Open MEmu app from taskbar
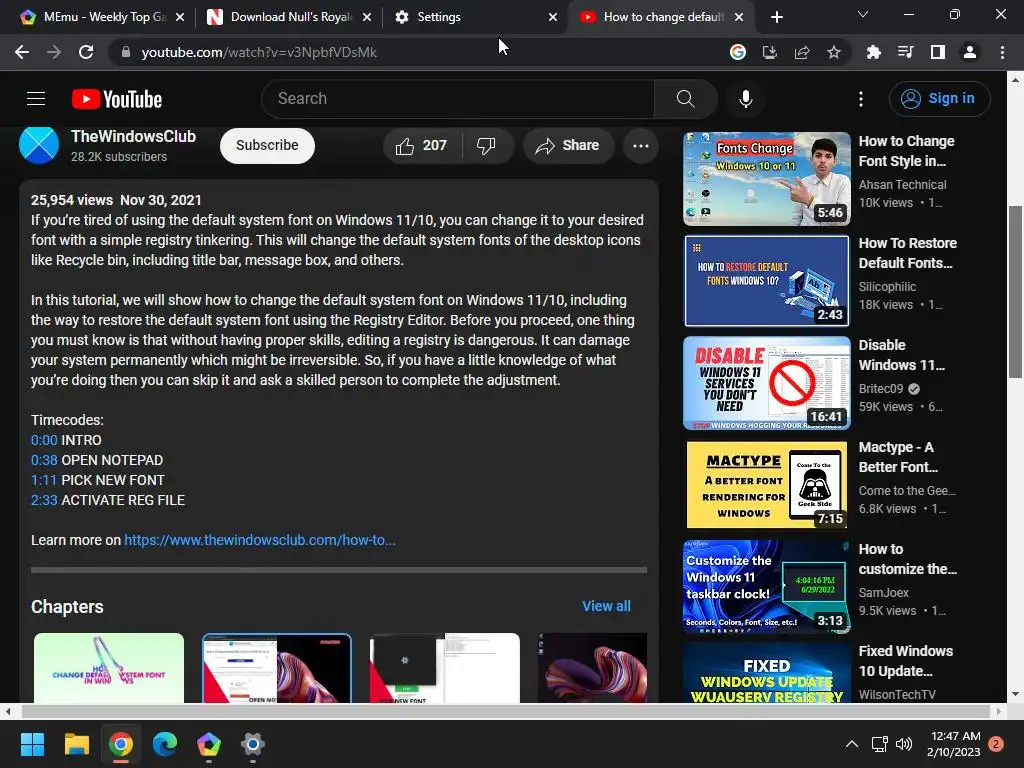Image resolution: width=1024 pixels, height=768 pixels. pos(208,744)
